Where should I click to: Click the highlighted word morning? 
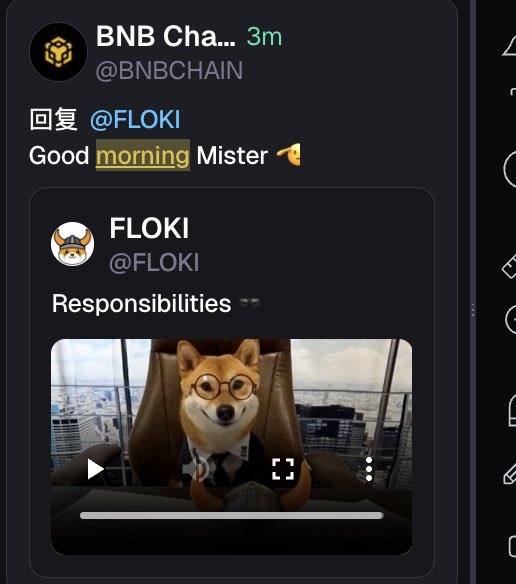pyautogui.click(x=143, y=155)
